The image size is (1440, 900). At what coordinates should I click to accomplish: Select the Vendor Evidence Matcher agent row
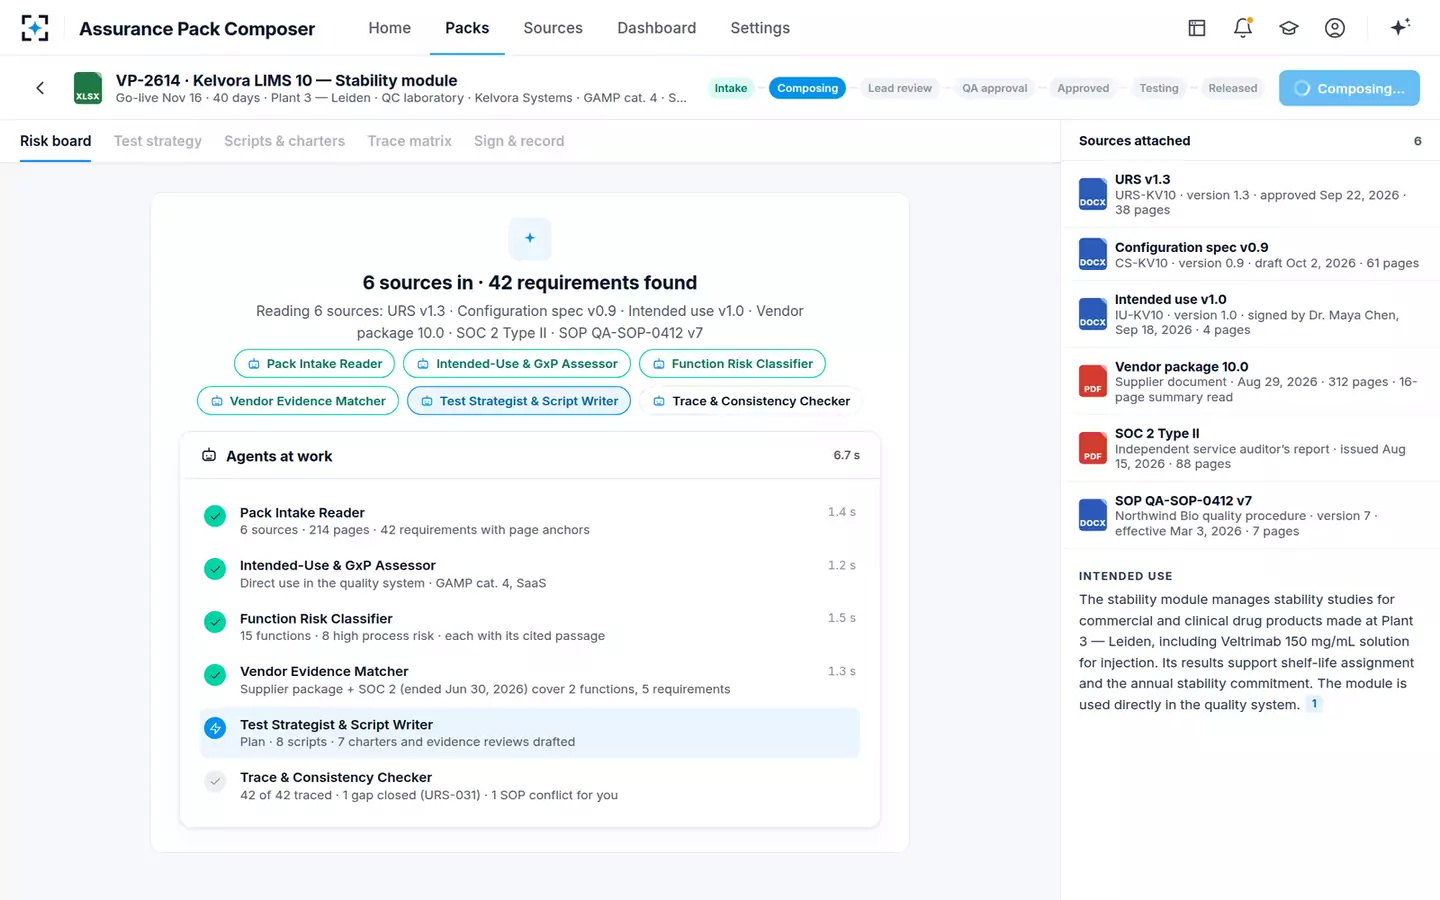pyautogui.click(x=530, y=680)
